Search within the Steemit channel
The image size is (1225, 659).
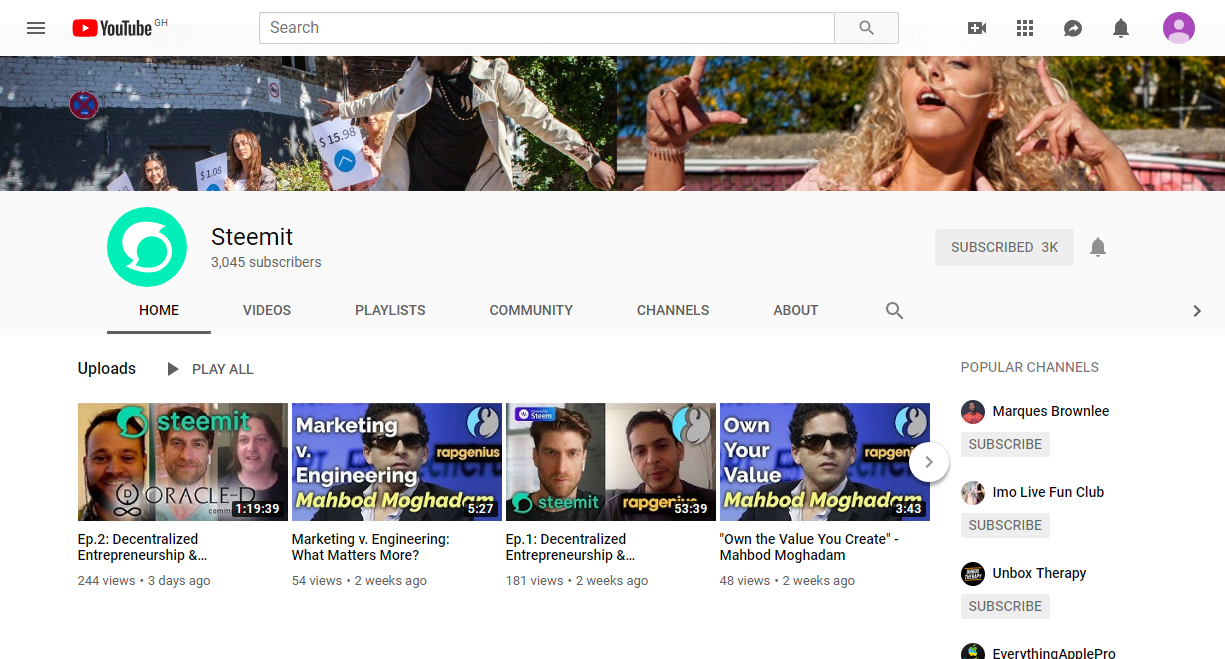point(895,310)
